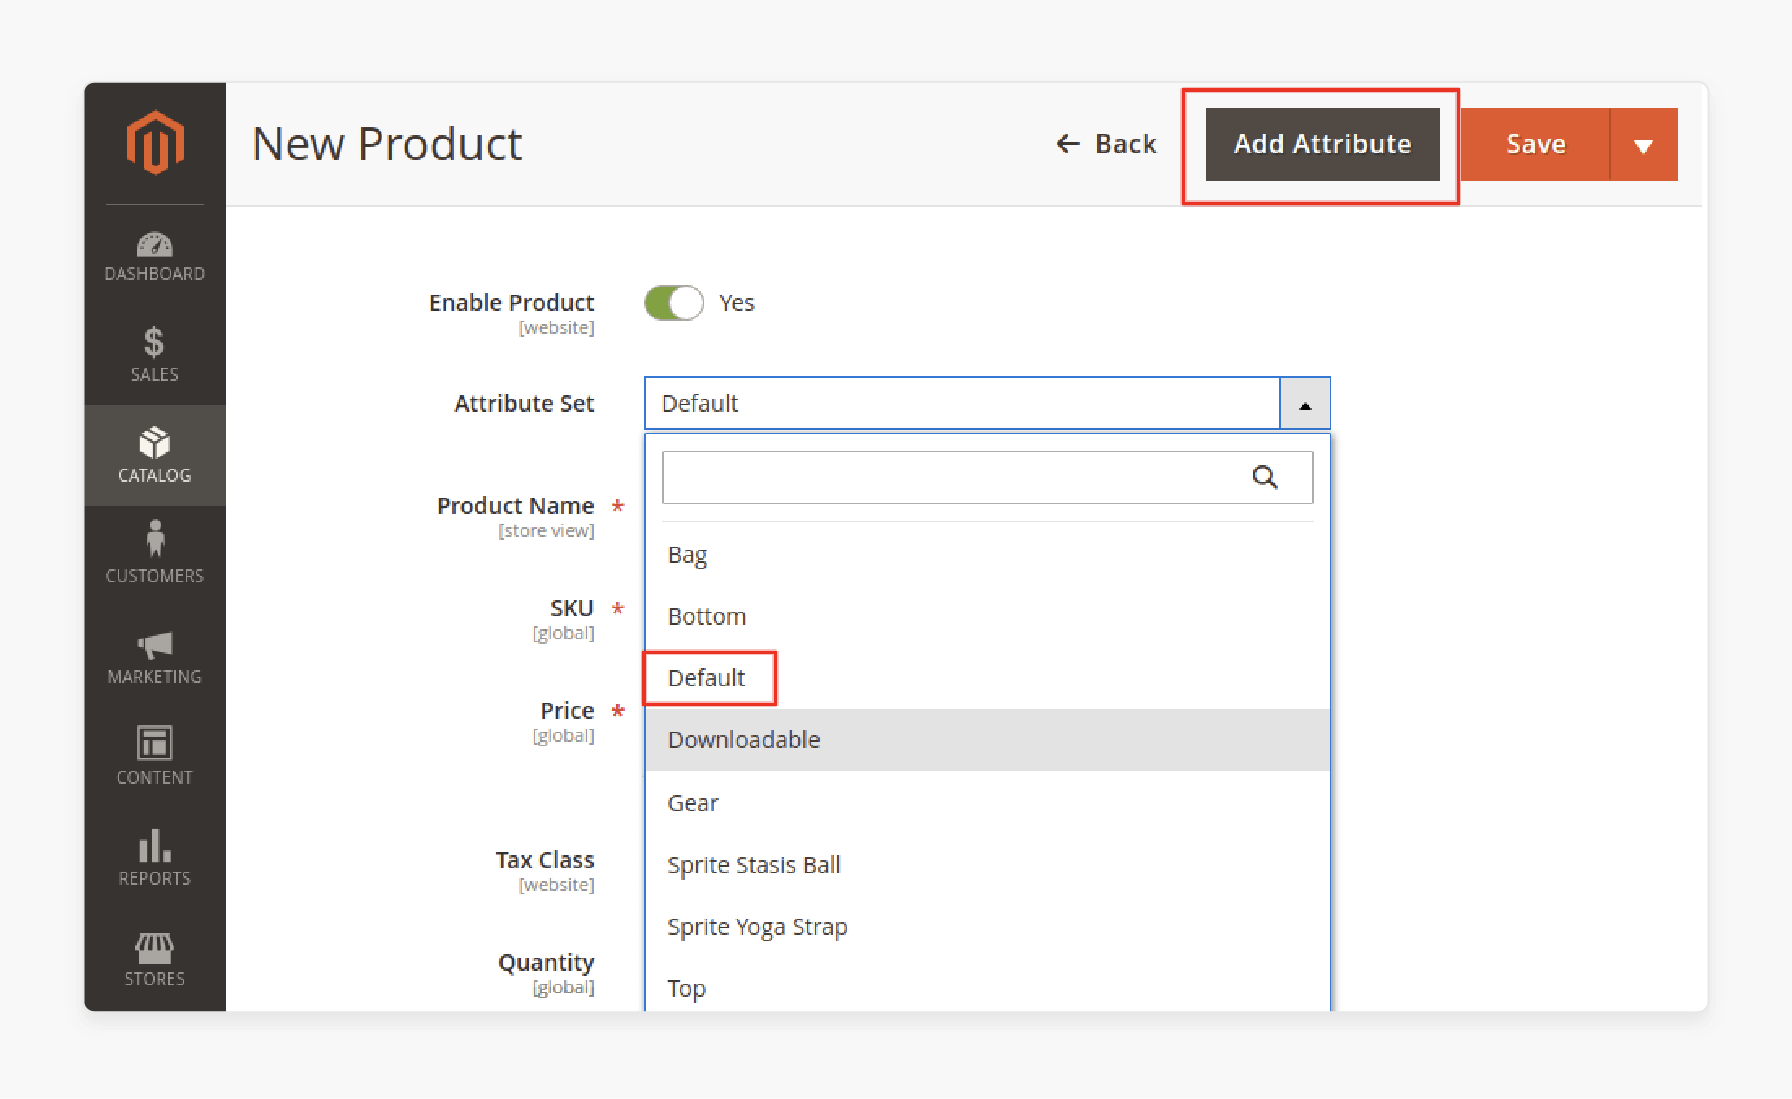Select the Bottom attribute set

(x=988, y=617)
